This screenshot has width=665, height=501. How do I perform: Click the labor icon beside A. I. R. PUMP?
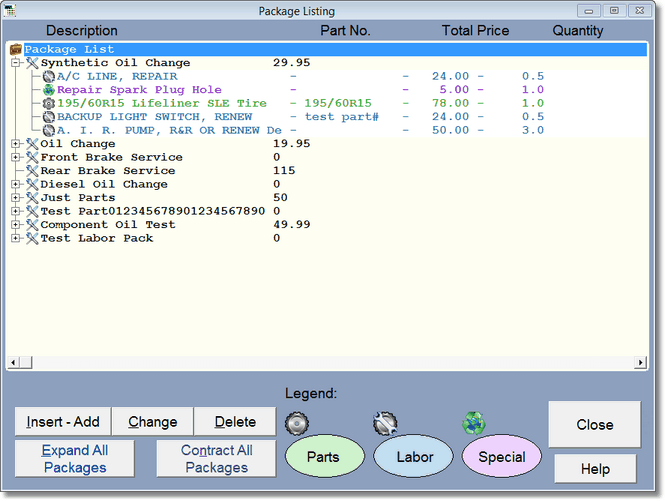coord(49,130)
